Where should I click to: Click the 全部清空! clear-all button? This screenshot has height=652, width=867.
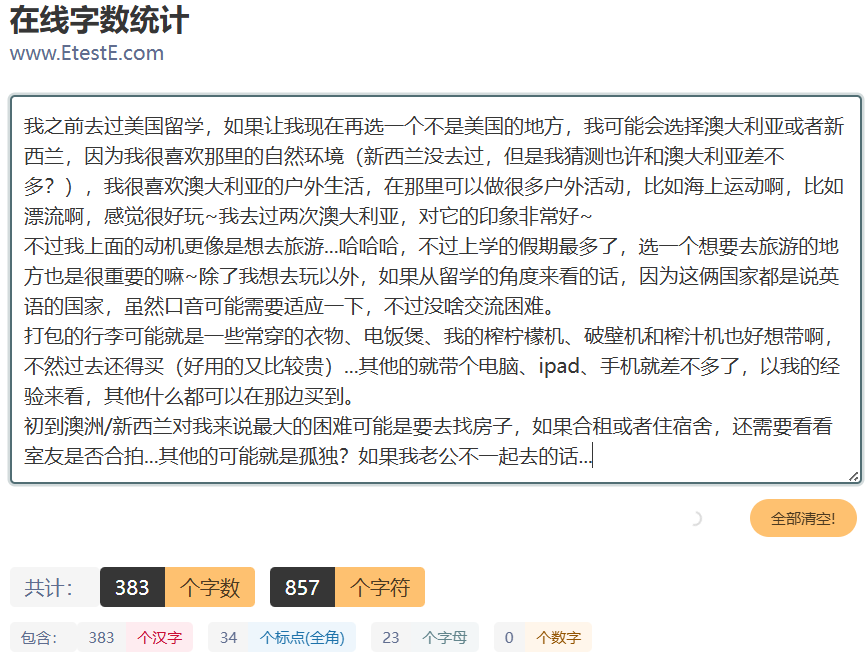pos(803,518)
